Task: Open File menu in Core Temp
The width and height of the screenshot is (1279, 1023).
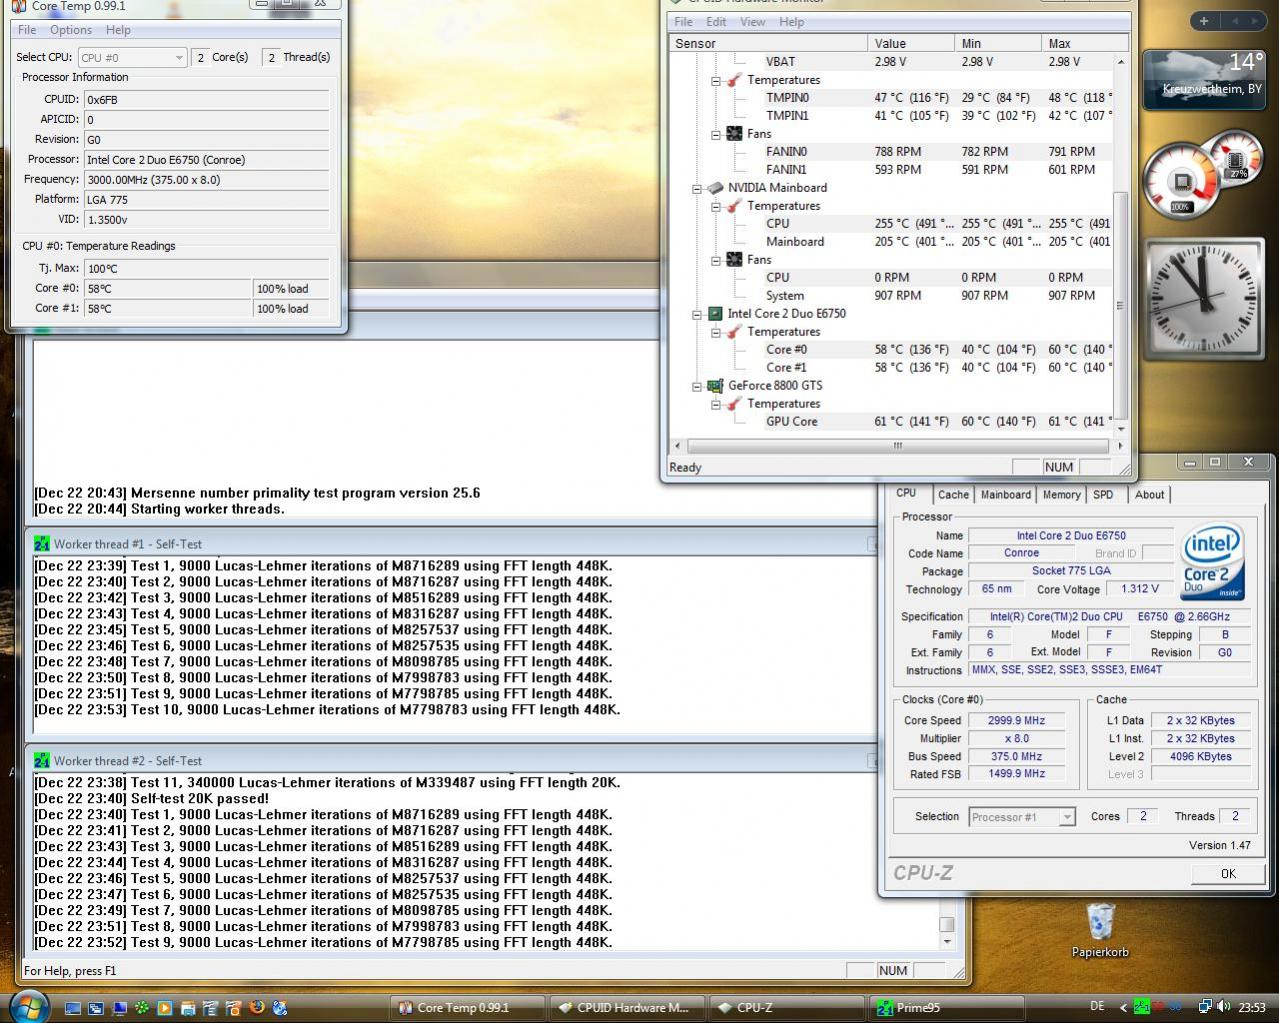Action: (27, 30)
